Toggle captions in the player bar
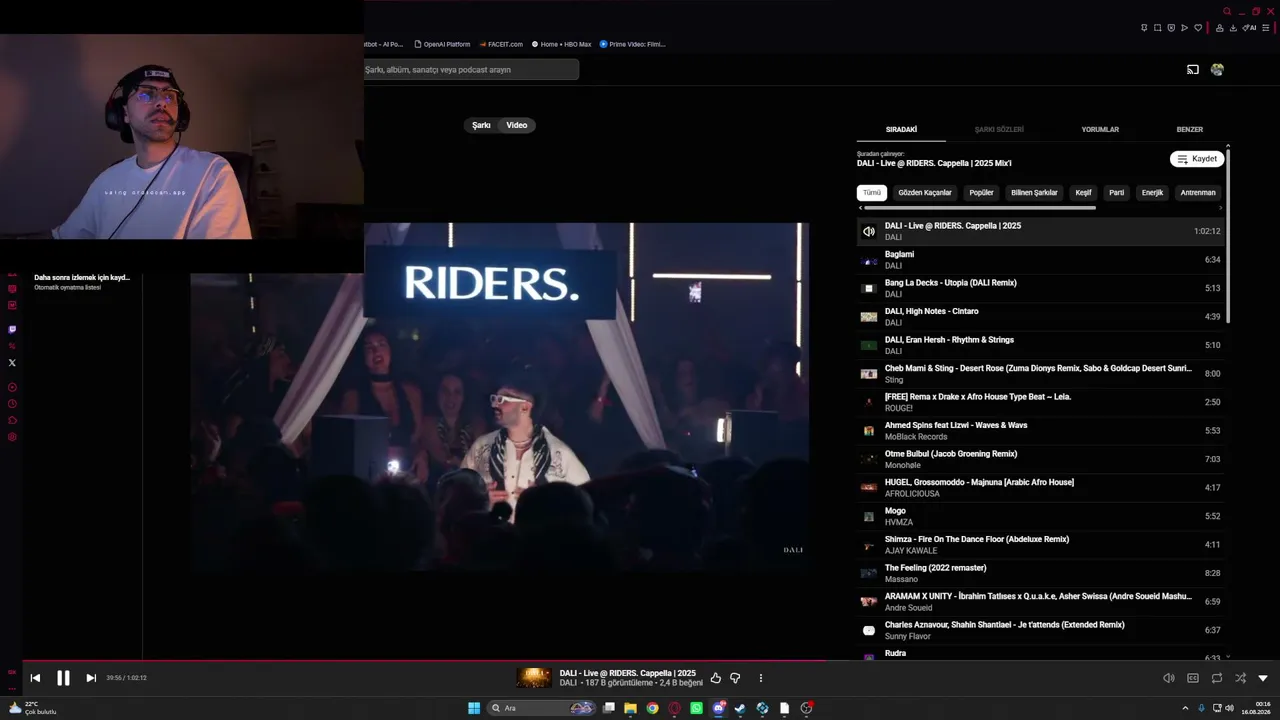1280x720 pixels. tap(1193, 678)
